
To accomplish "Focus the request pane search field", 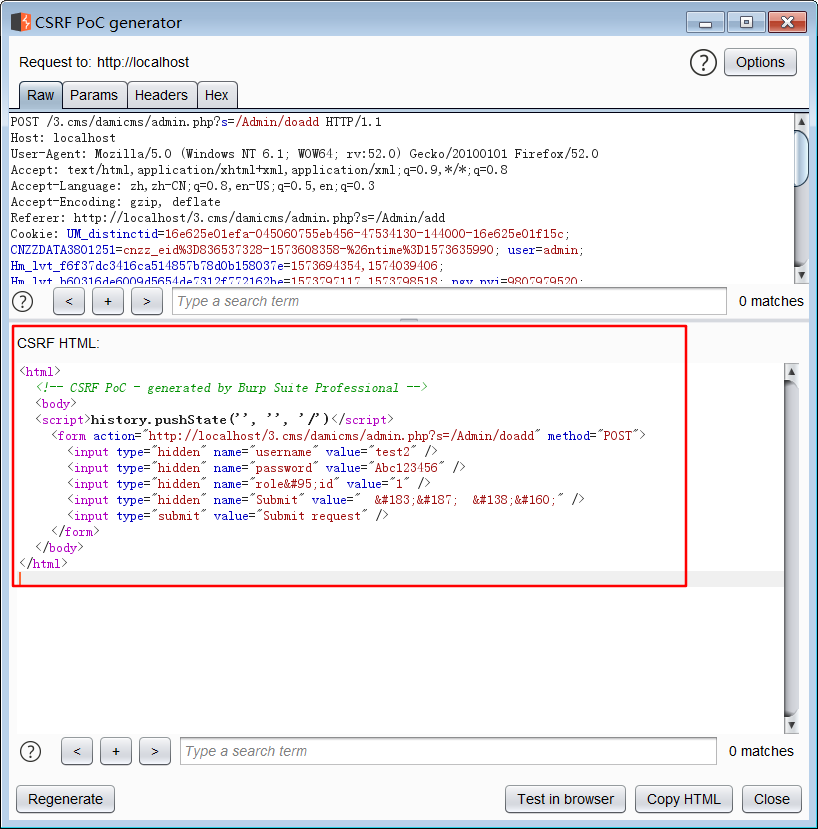I will click(x=449, y=301).
